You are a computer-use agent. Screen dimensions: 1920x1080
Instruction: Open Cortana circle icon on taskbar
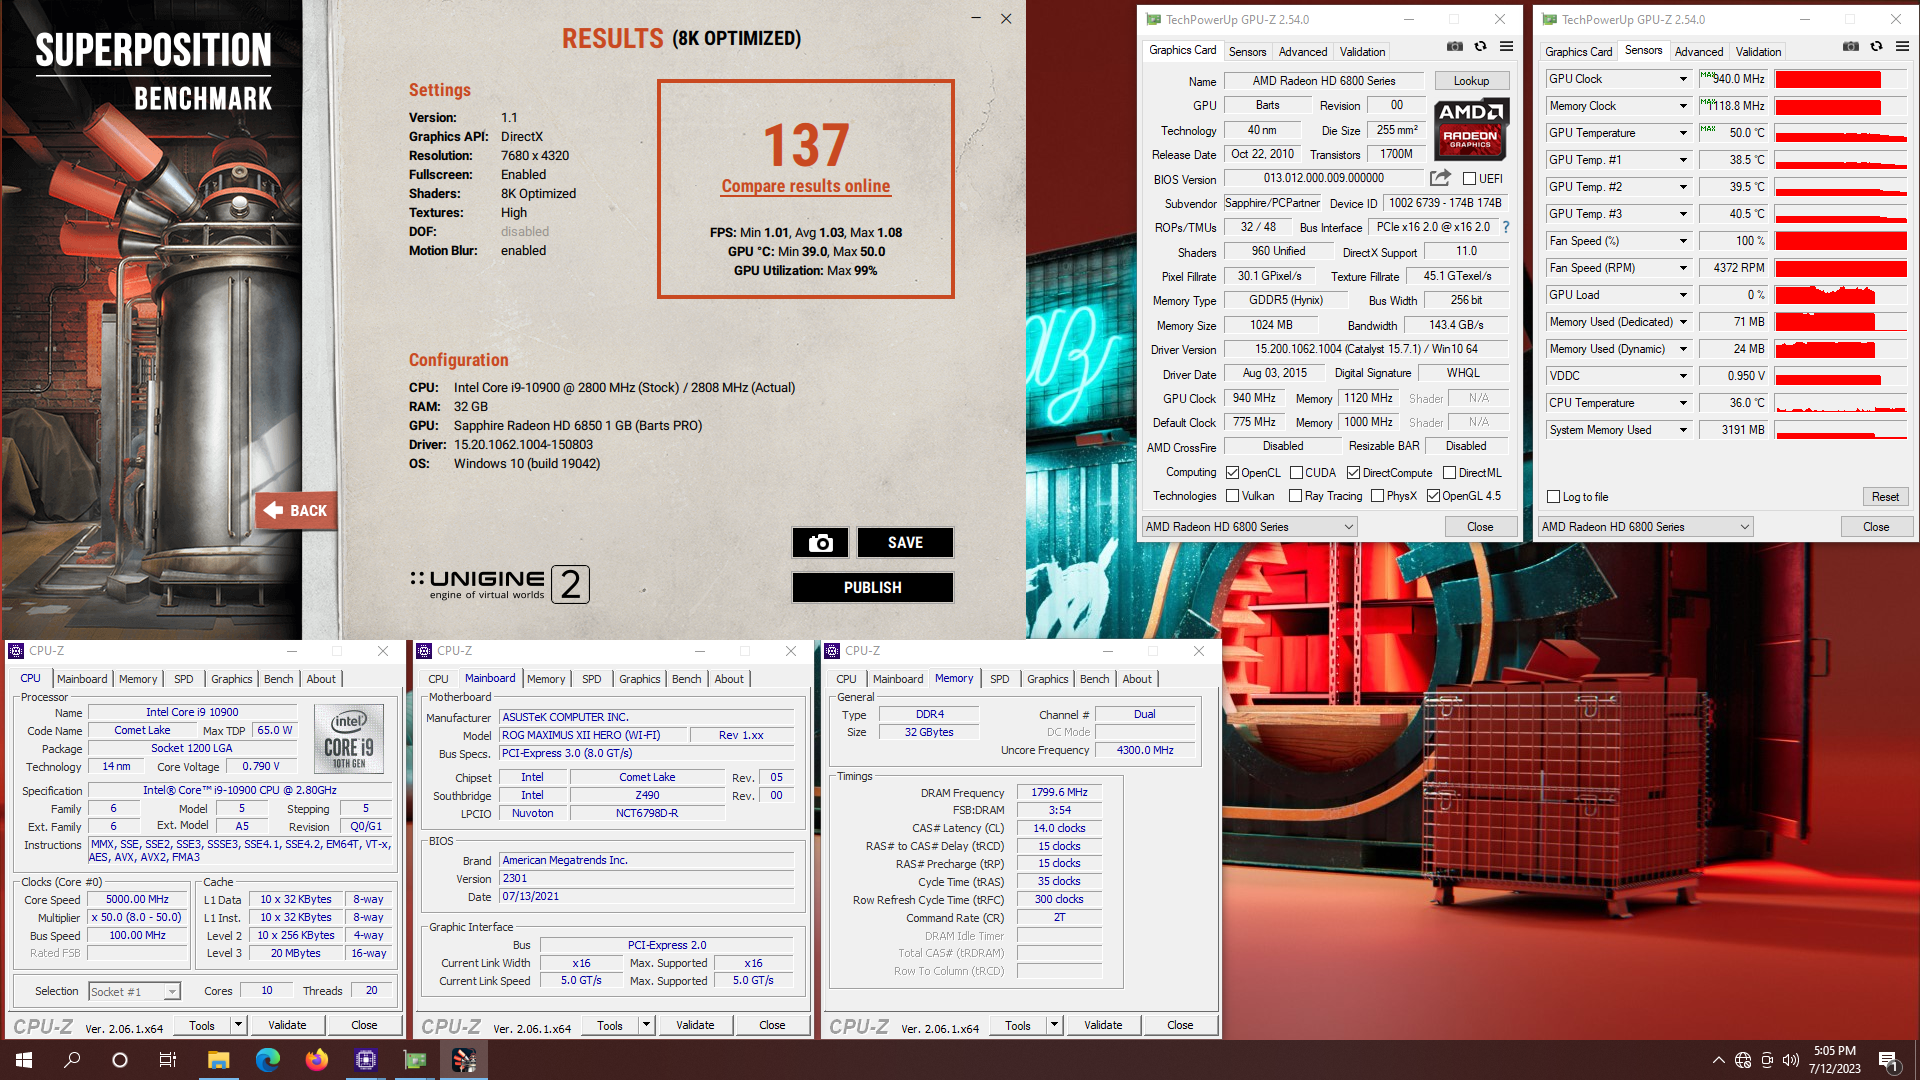pos(120,1060)
